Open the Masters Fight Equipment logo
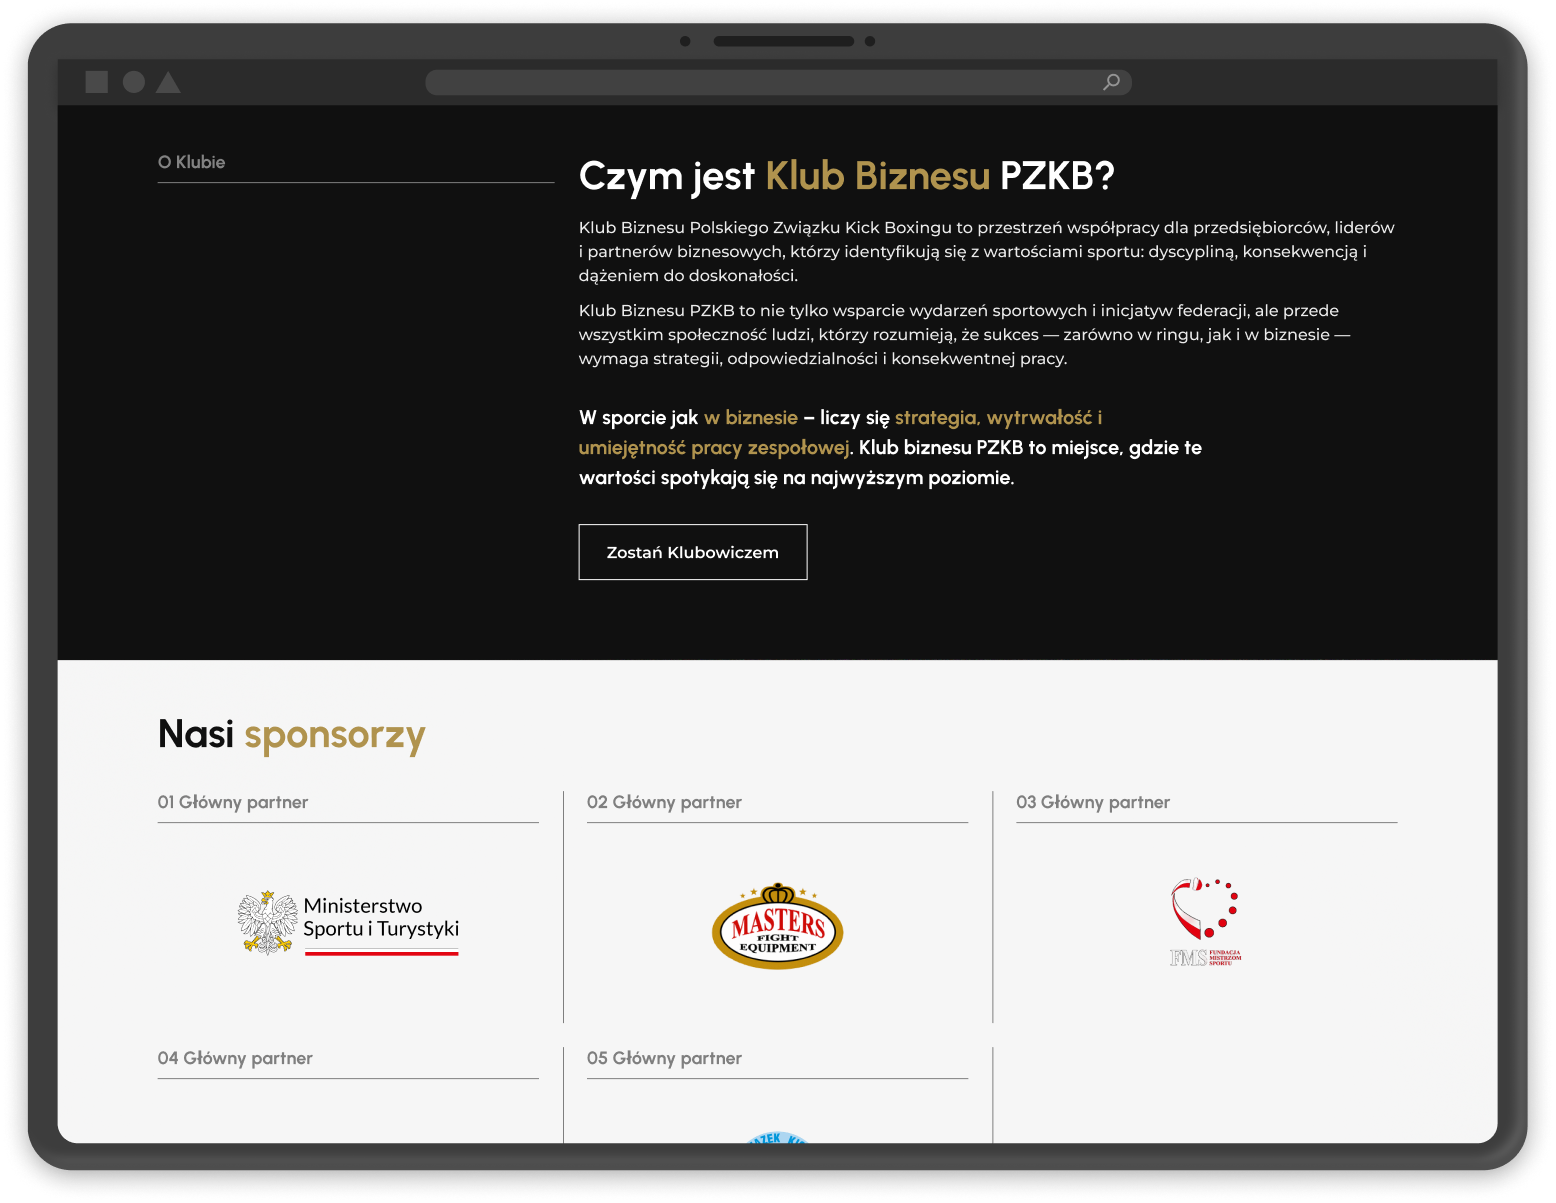 click(x=777, y=926)
